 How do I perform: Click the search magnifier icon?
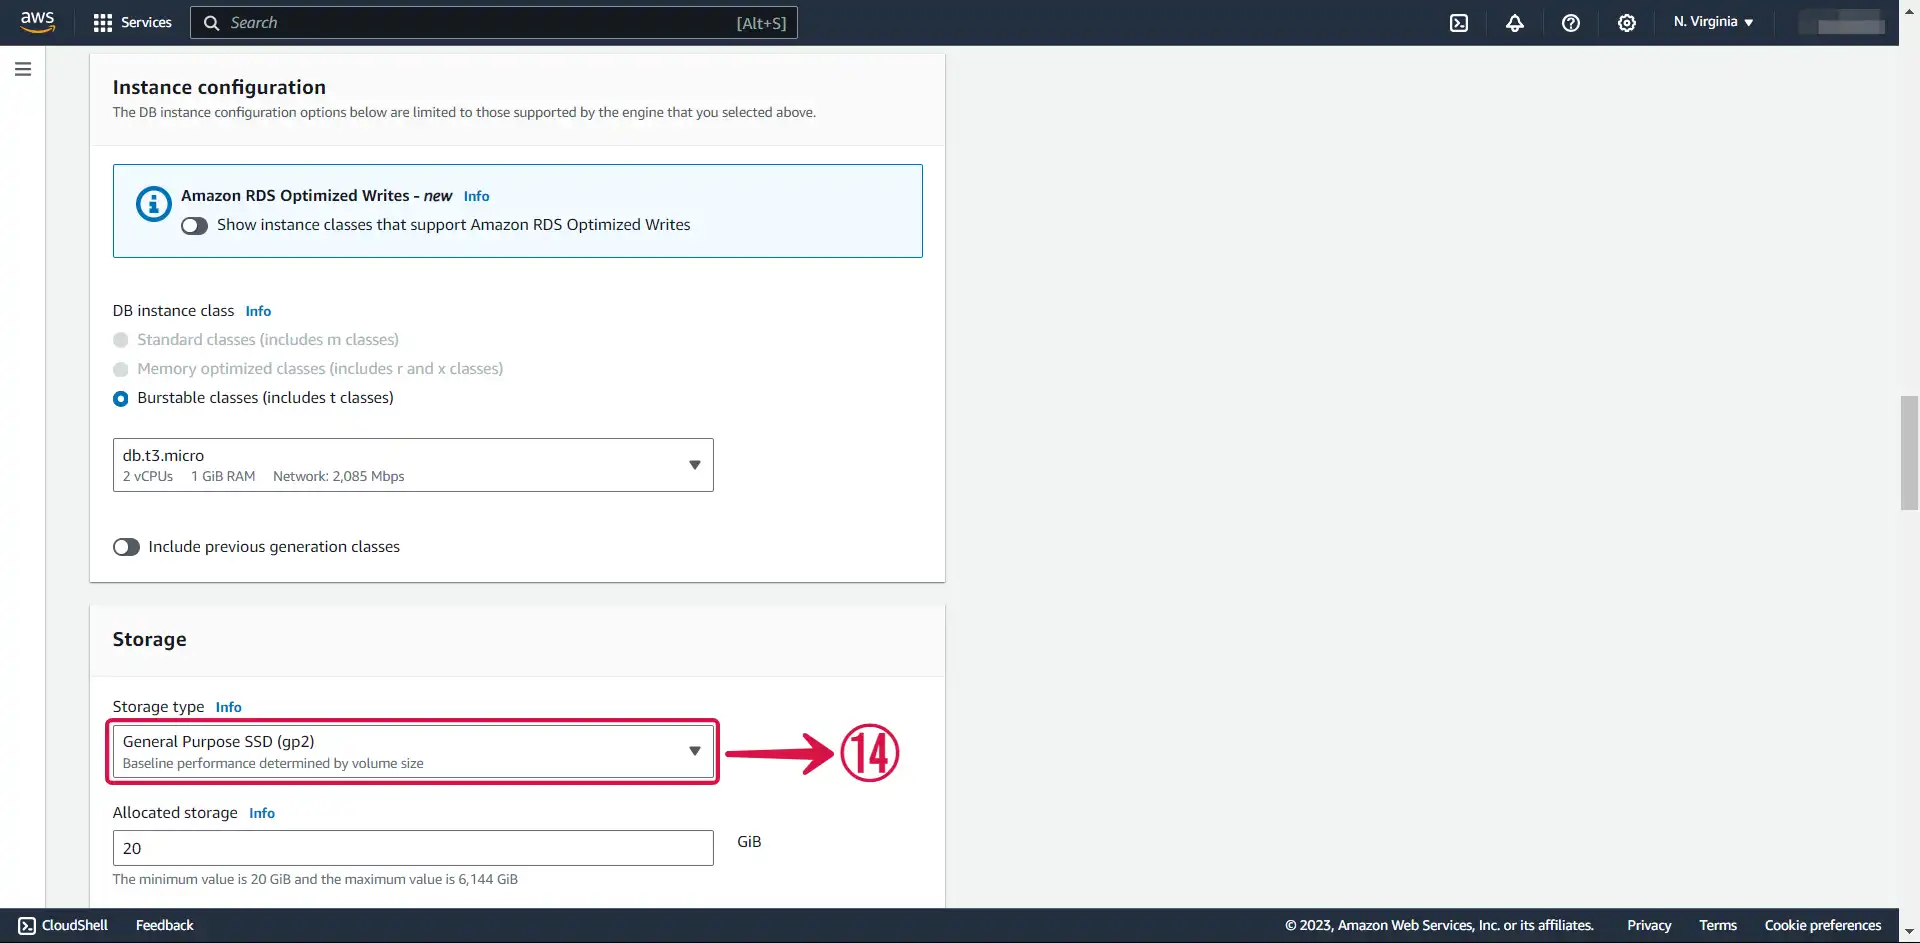(211, 22)
